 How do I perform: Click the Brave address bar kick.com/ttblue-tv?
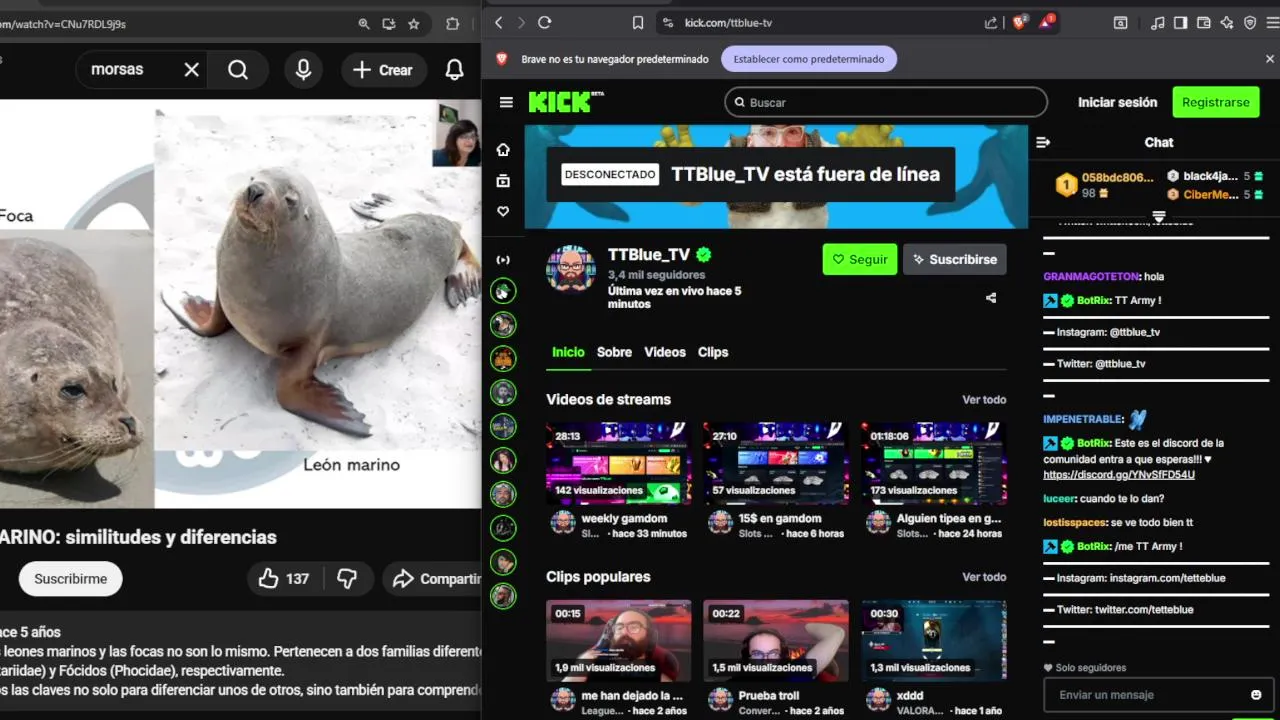click(x=728, y=23)
